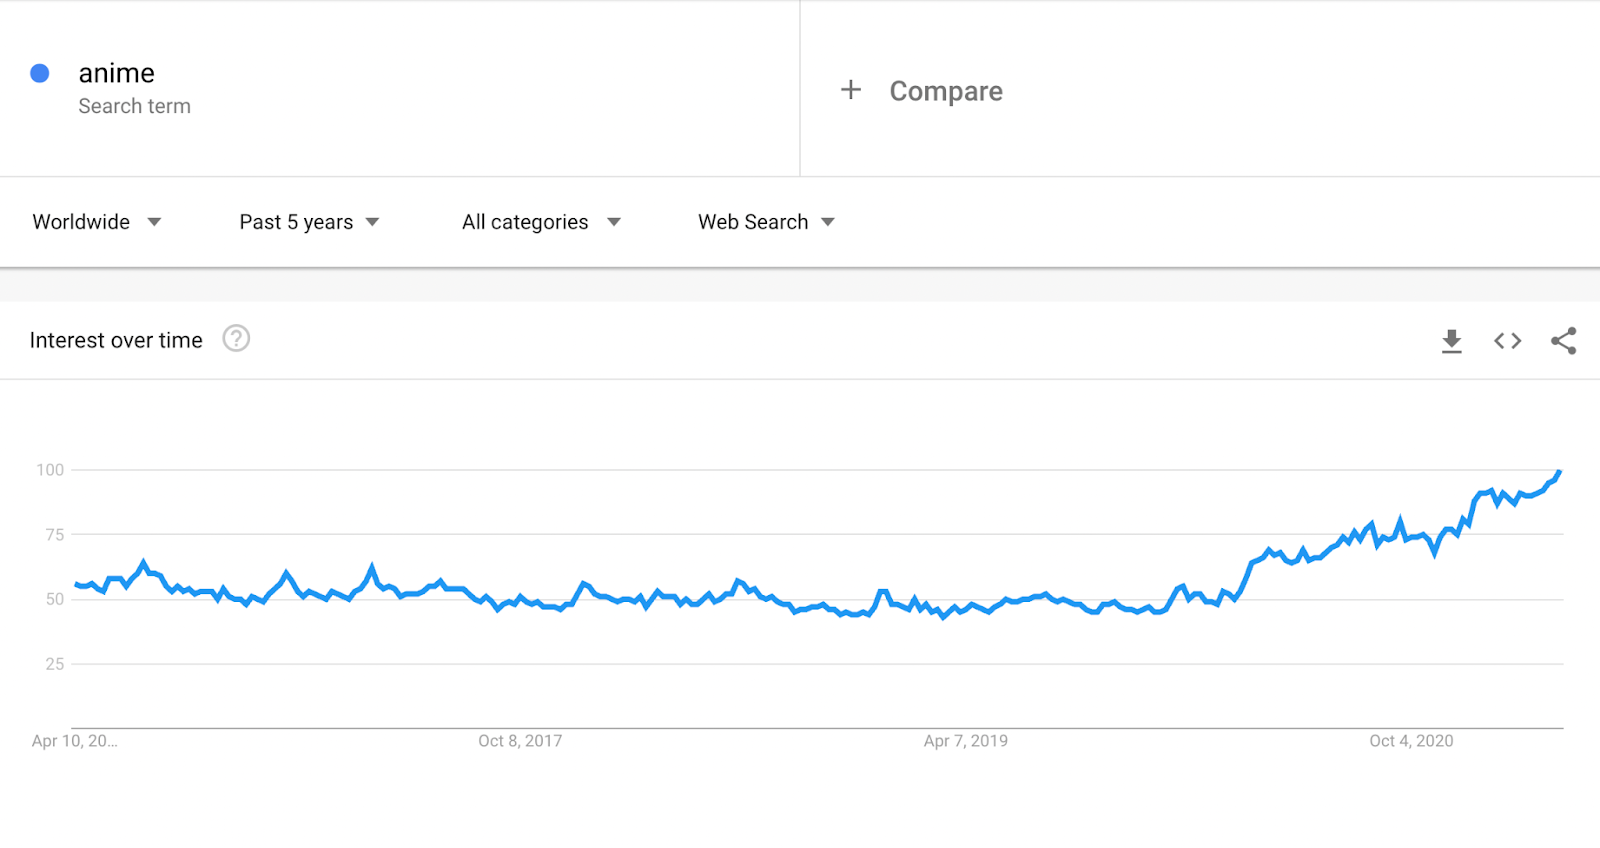Open the All categories dropdown
Image resolution: width=1600 pixels, height=848 pixels.
tap(541, 222)
